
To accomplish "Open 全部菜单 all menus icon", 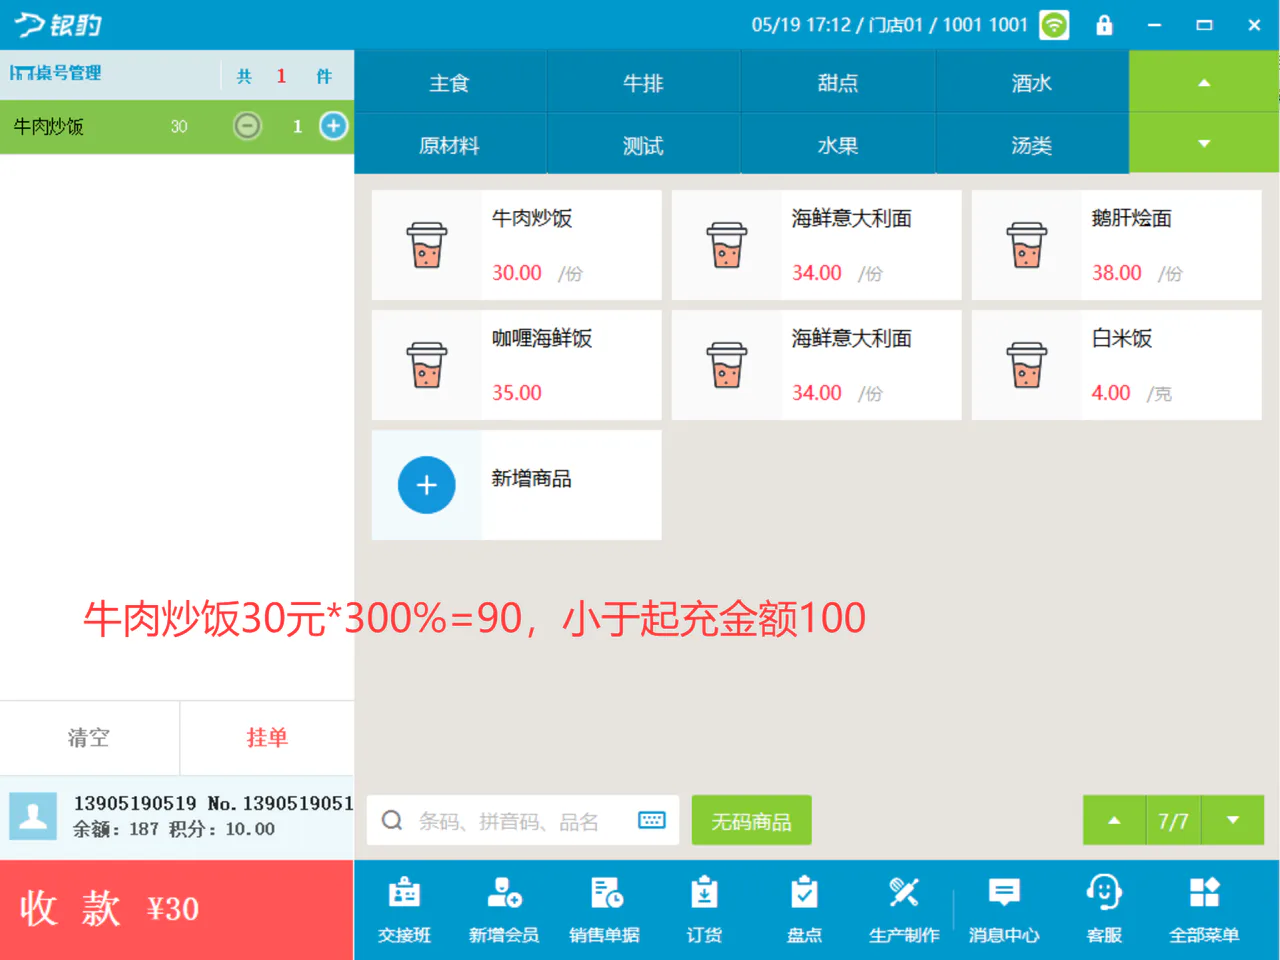I will (x=1204, y=909).
